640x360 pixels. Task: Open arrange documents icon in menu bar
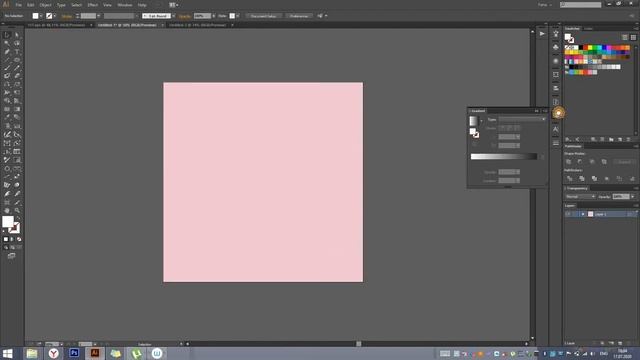173,5
